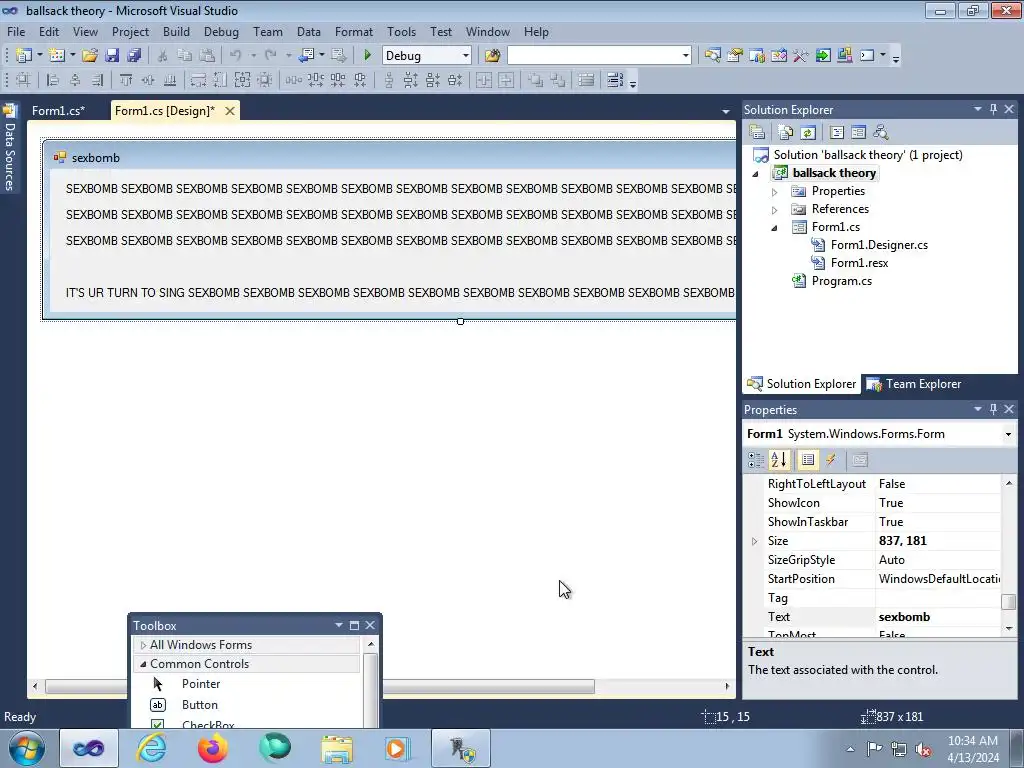Click the Save All icon
This screenshot has height=768, width=1024.
tap(134, 56)
